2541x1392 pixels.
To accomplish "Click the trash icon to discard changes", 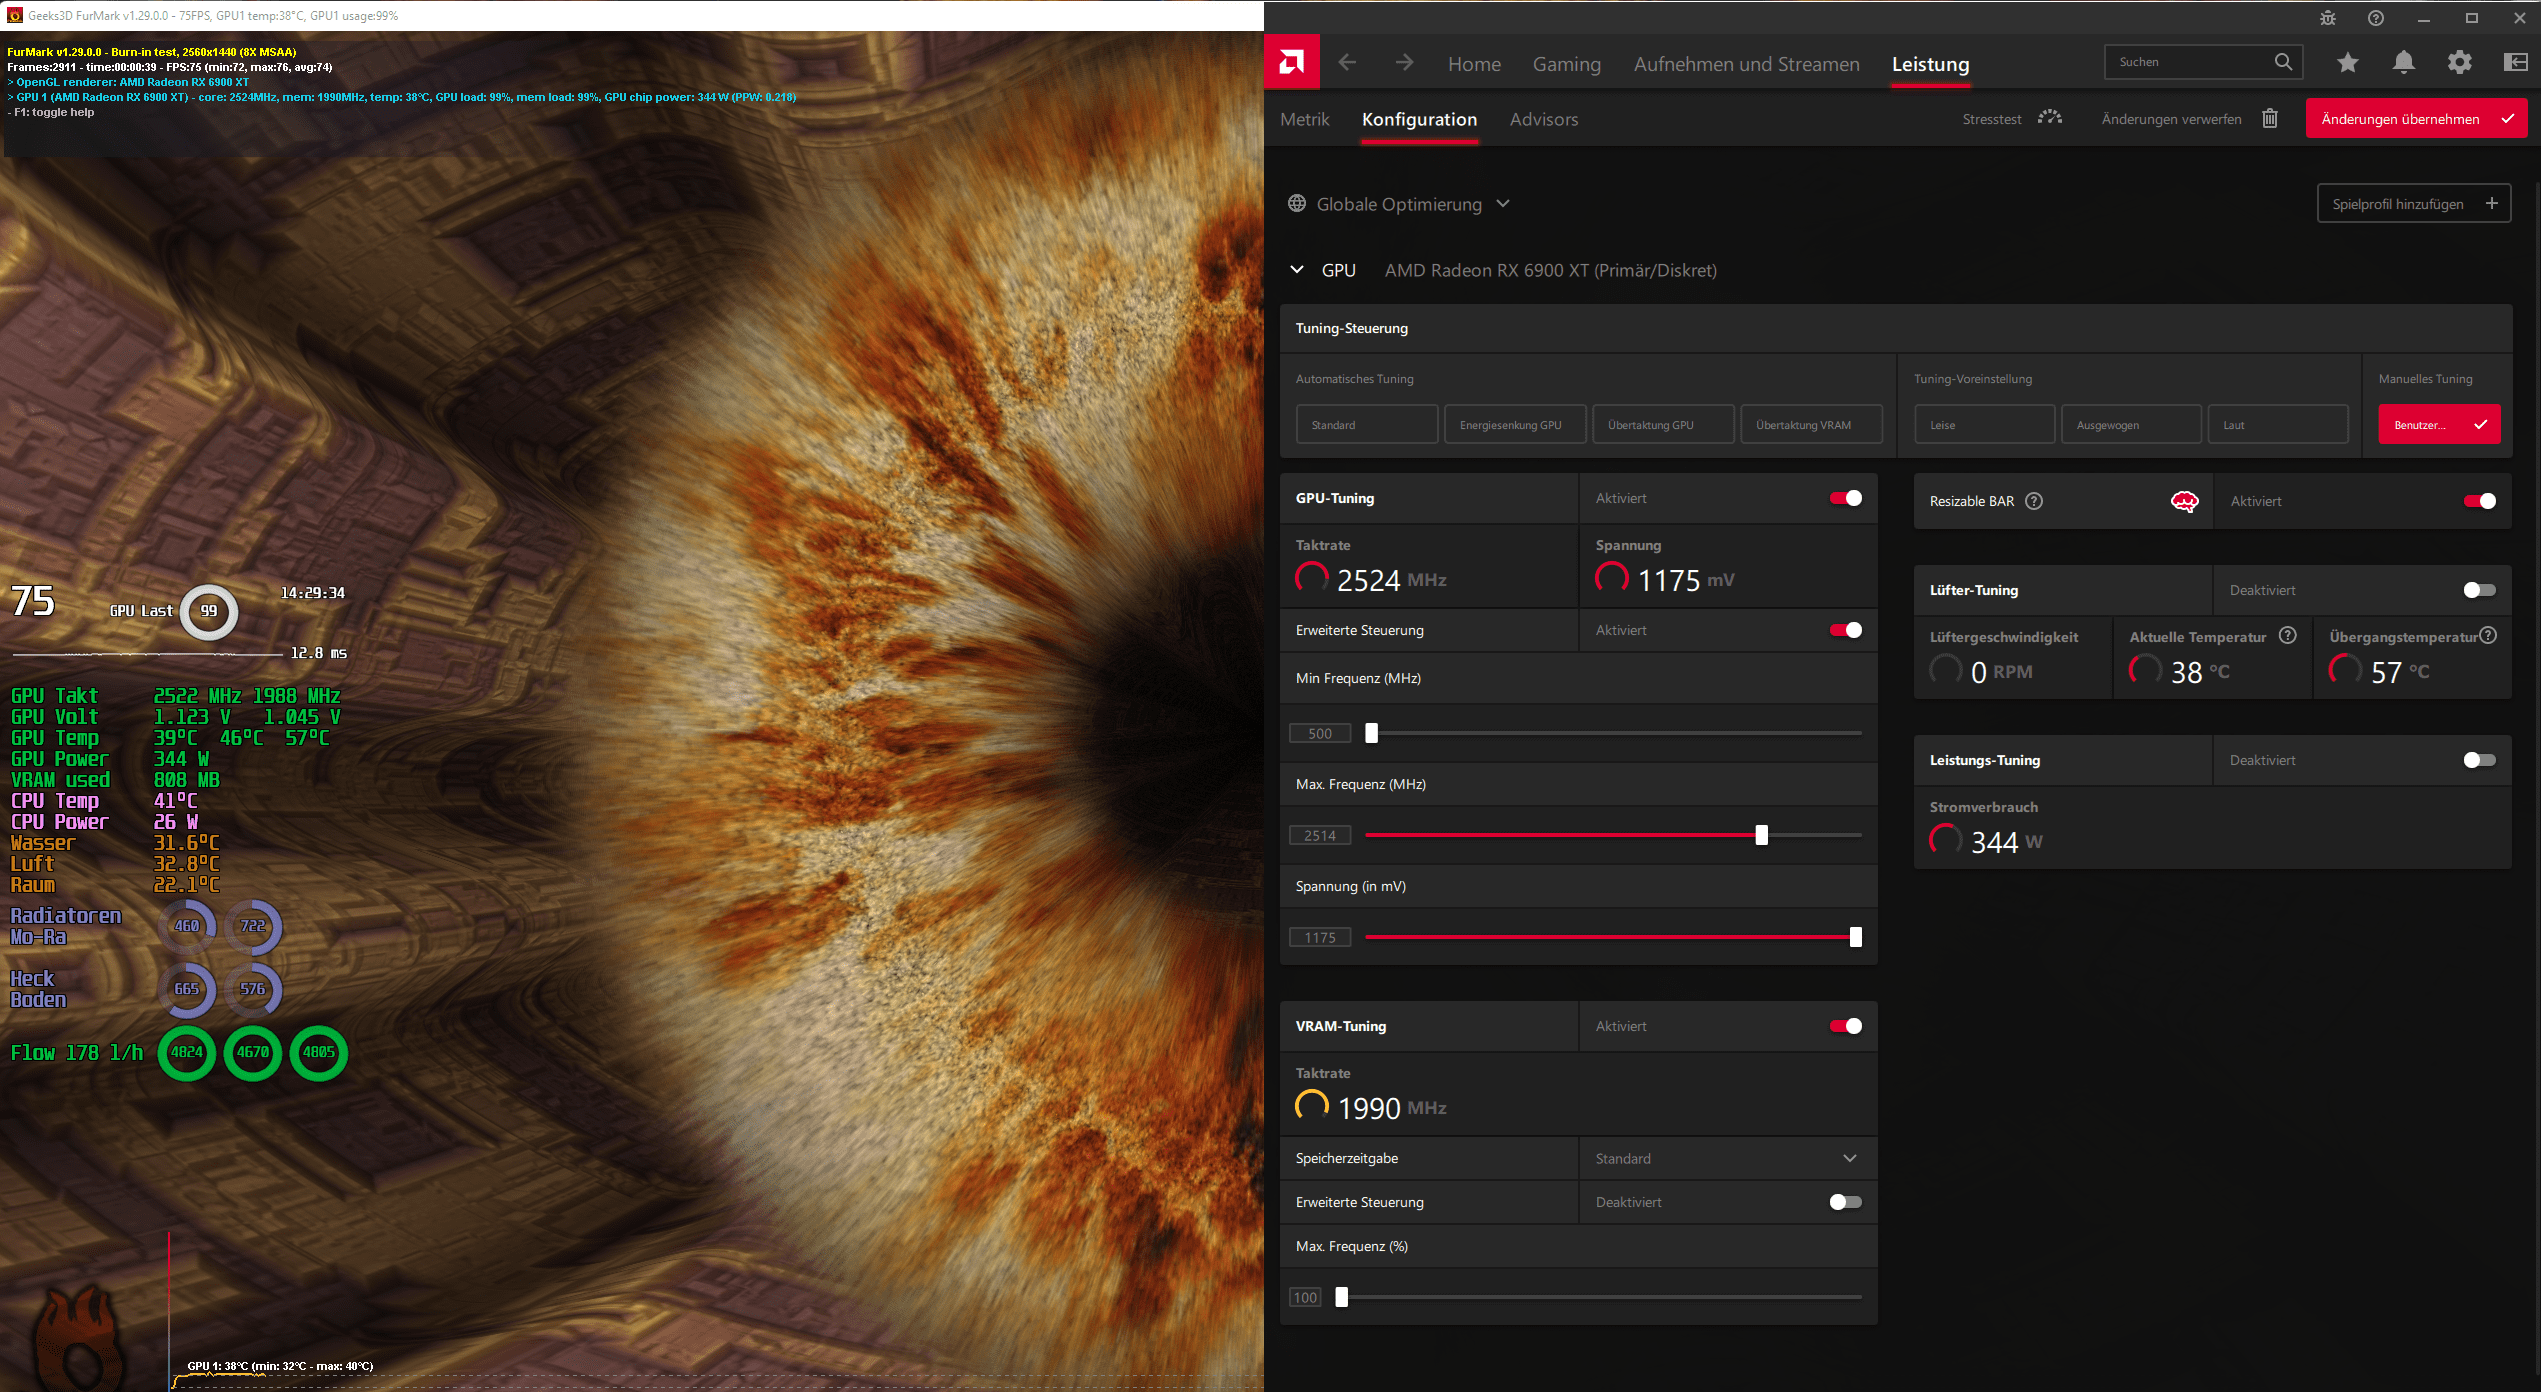I will pos(2270,118).
